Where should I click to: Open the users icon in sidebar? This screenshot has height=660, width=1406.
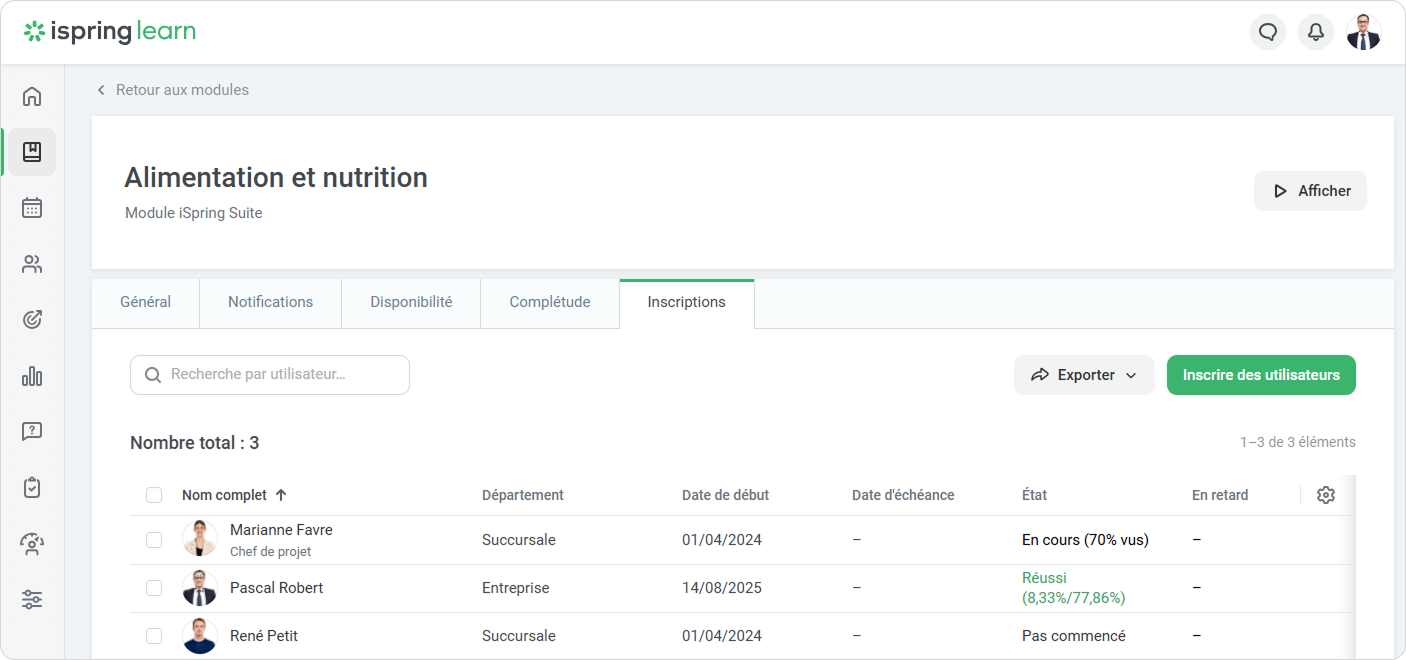pos(32,264)
